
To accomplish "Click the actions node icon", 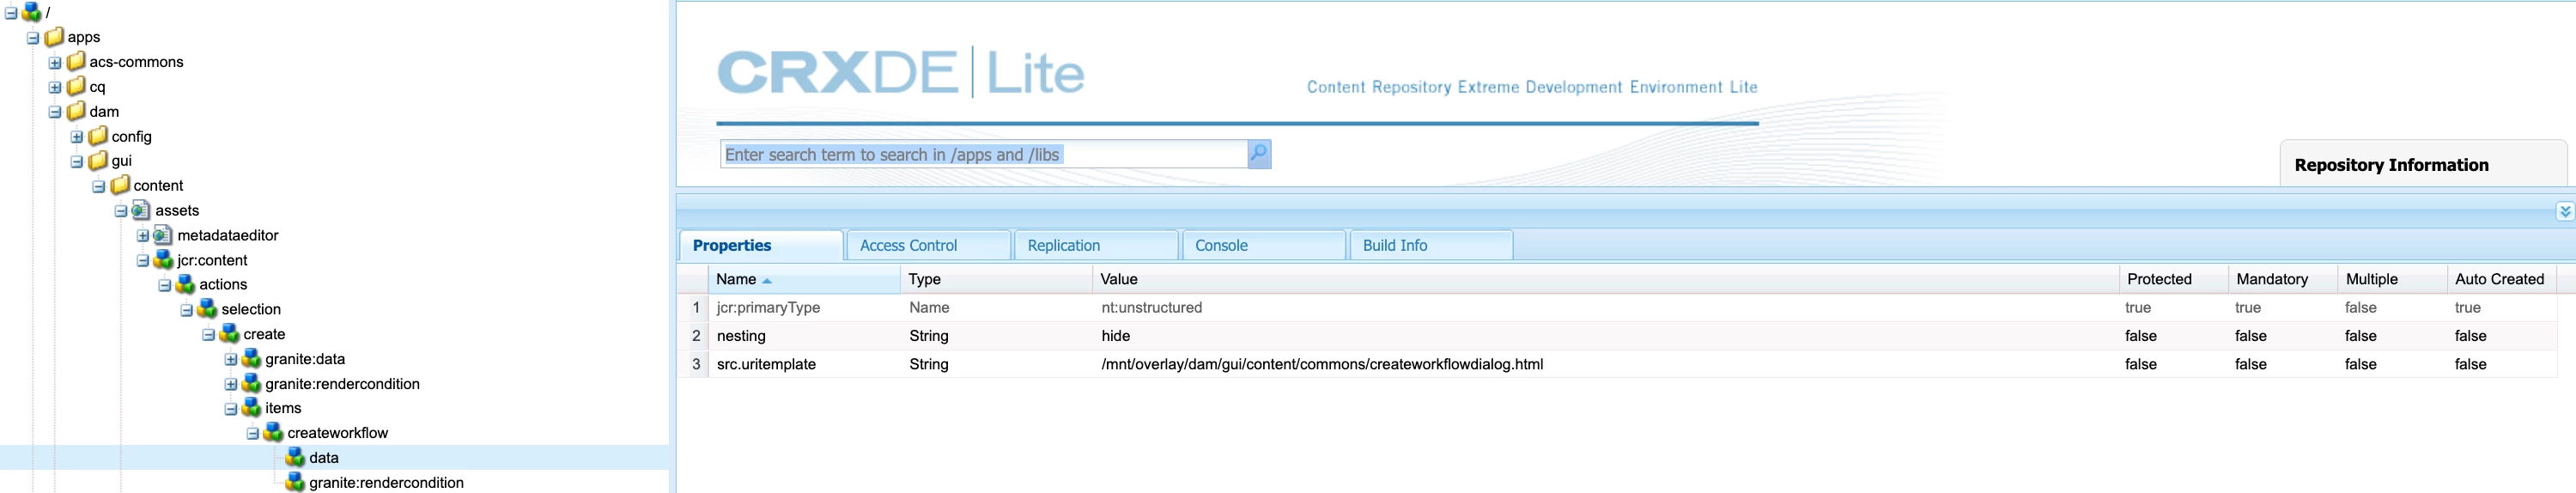I will (x=186, y=284).
